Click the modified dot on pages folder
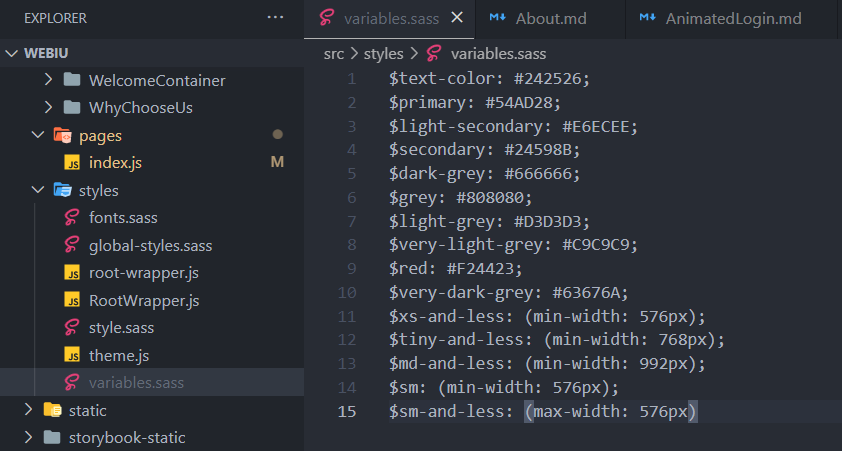Screen dimensions: 842x451 tap(278, 134)
